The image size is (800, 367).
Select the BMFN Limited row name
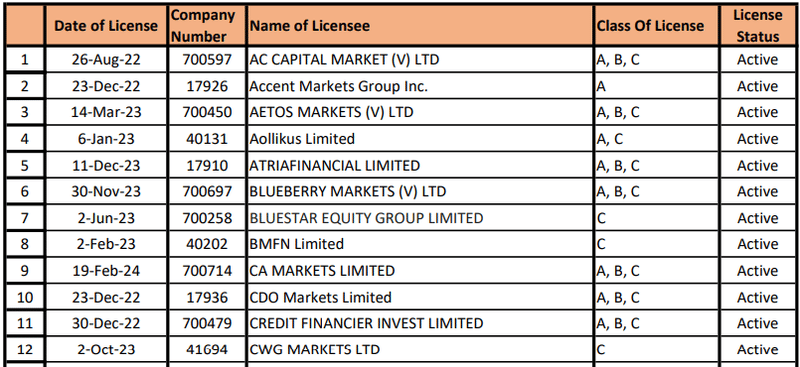click(x=420, y=244)
